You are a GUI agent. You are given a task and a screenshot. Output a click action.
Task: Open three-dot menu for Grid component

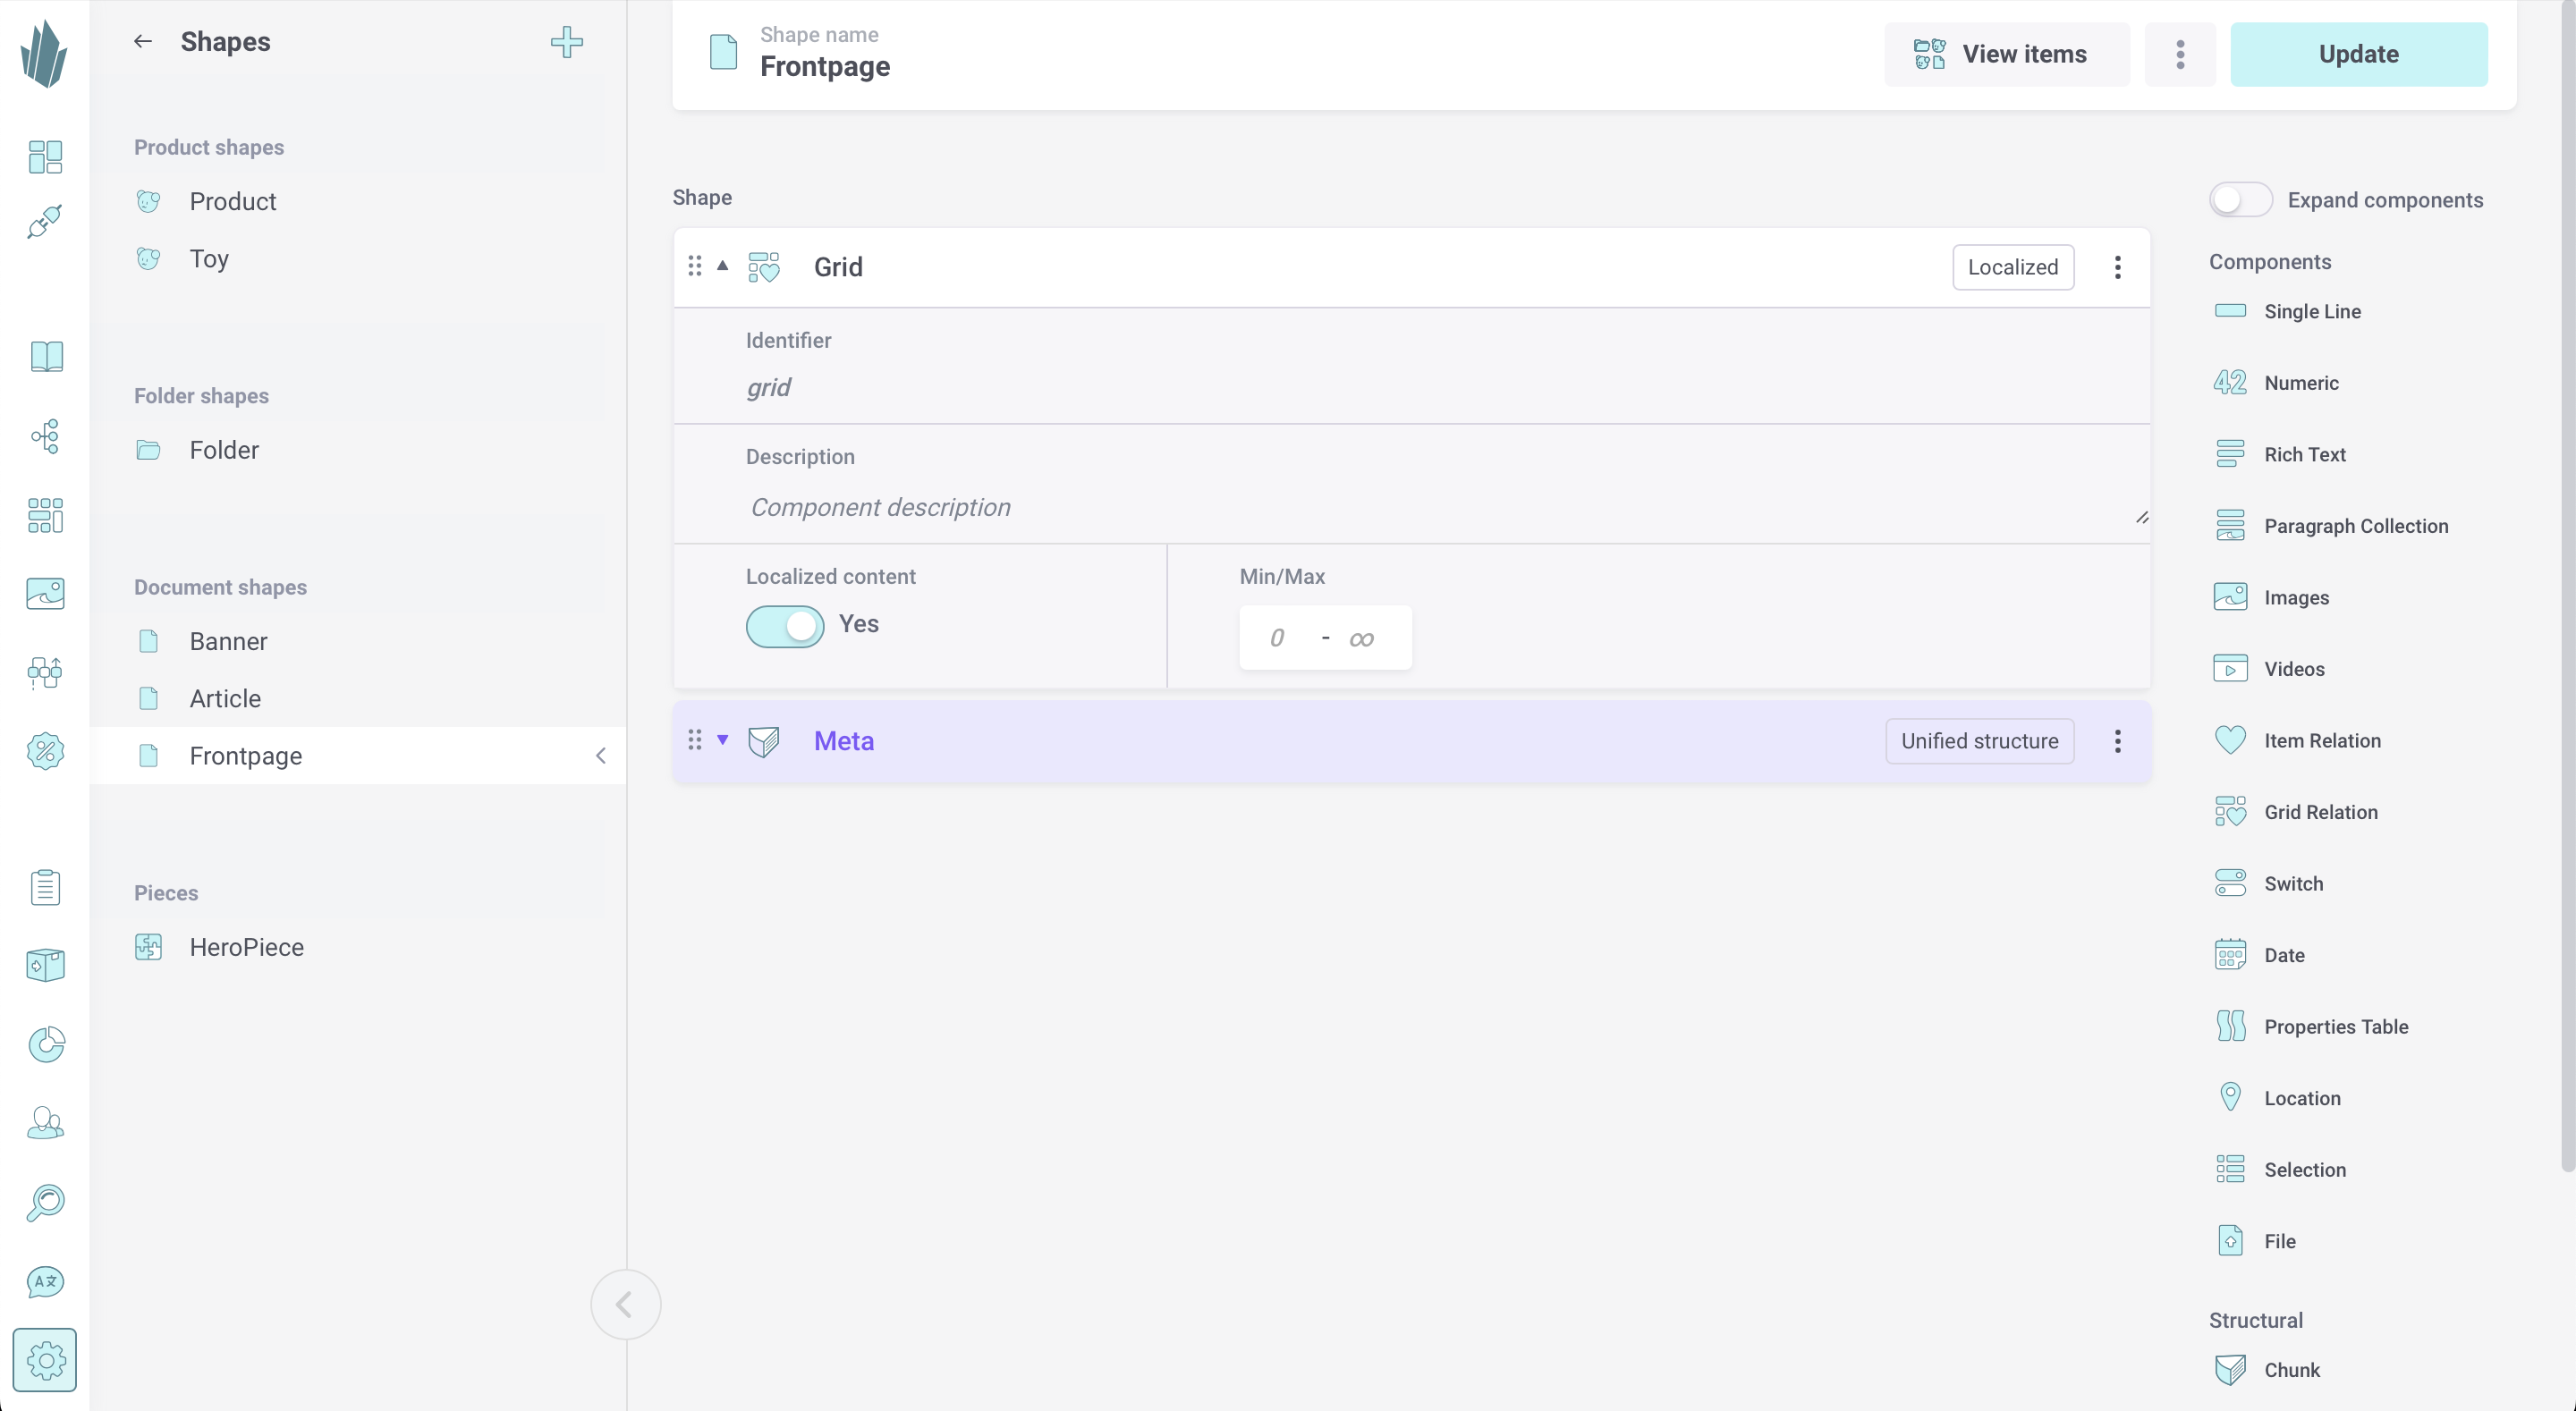tap(2119, 266)
